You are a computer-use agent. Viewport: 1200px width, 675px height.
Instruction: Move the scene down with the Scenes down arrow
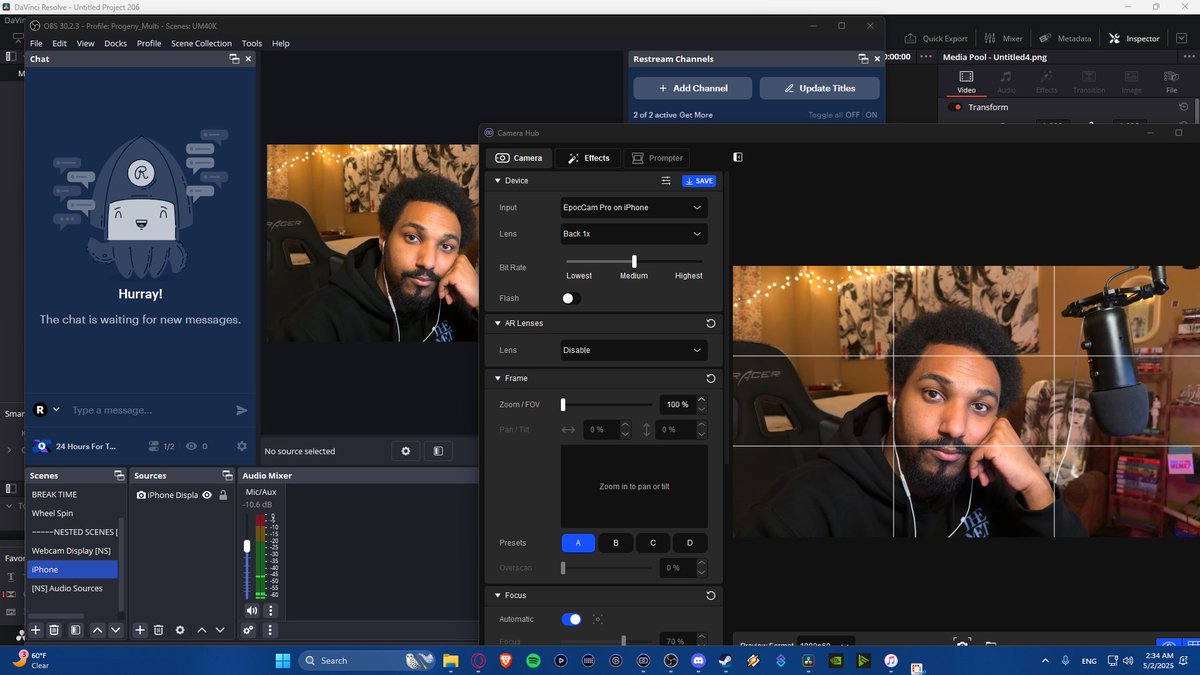pos(116,630)
